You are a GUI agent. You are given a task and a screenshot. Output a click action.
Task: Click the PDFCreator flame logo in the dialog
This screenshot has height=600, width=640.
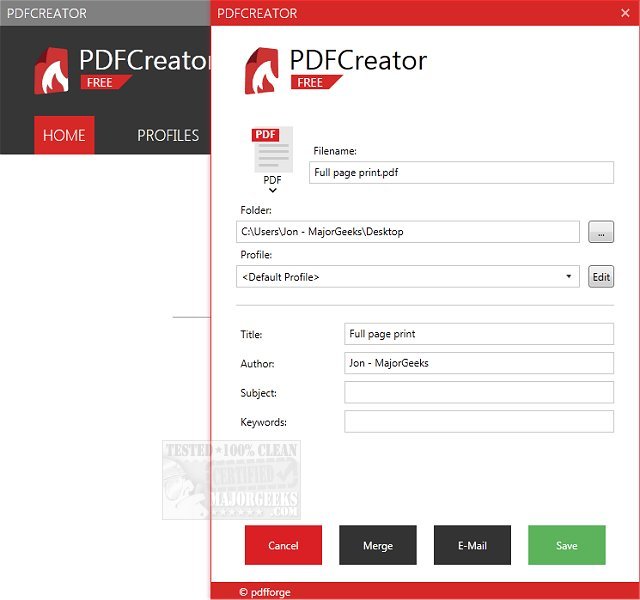(x=263, y=70)
